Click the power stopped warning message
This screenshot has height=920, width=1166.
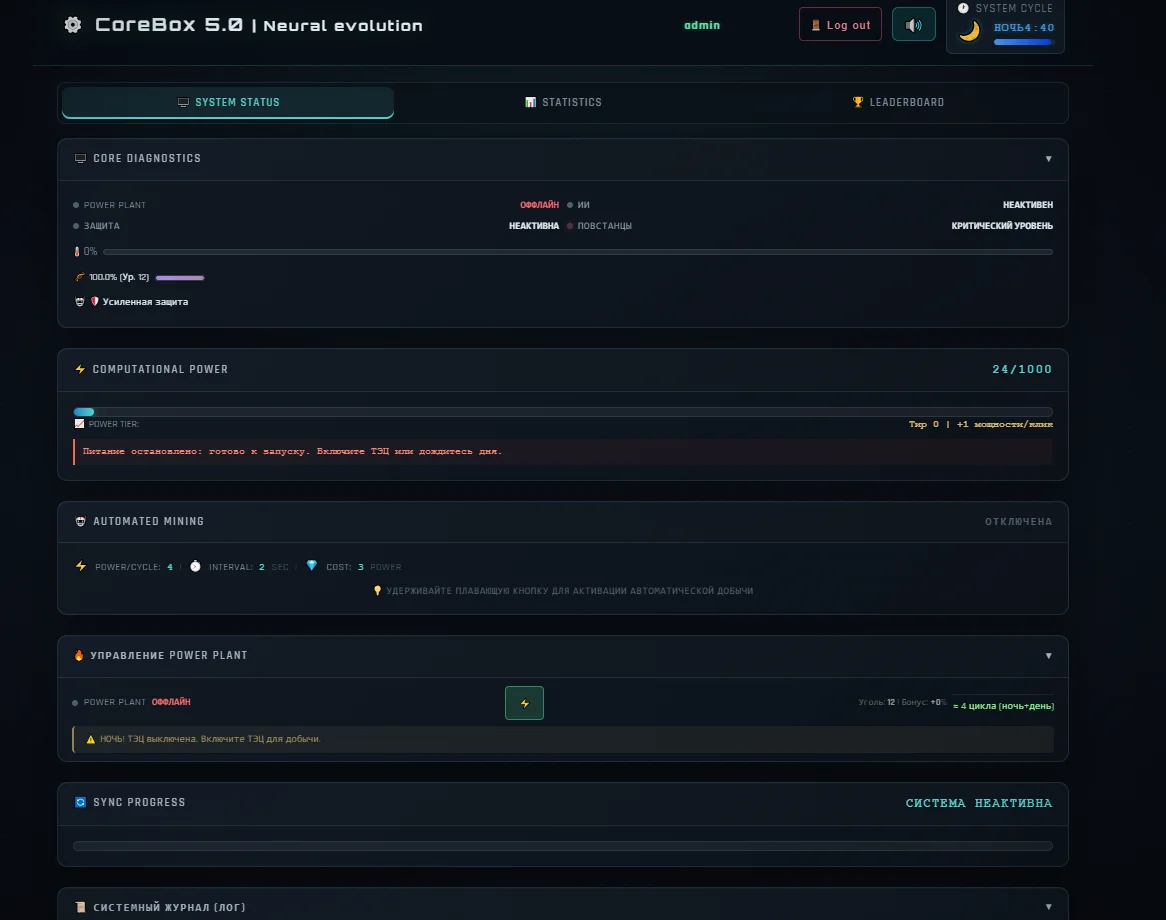click(563, 451)
